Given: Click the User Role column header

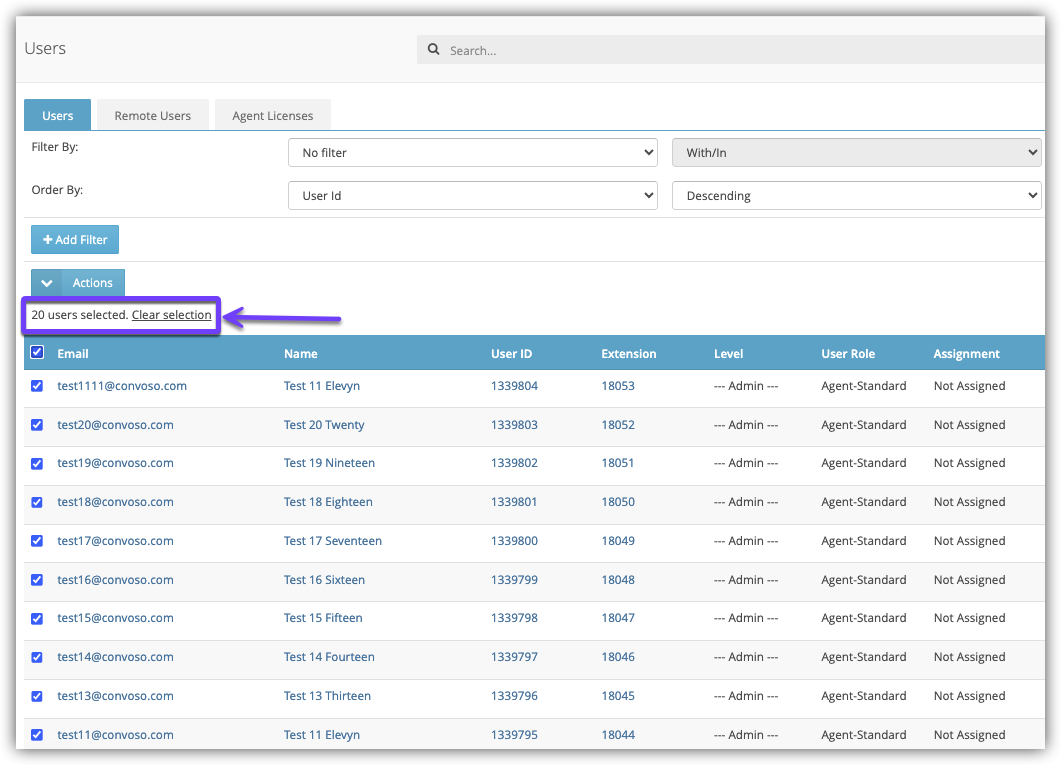Looking at the screenshot, I should tap(848, 354).
